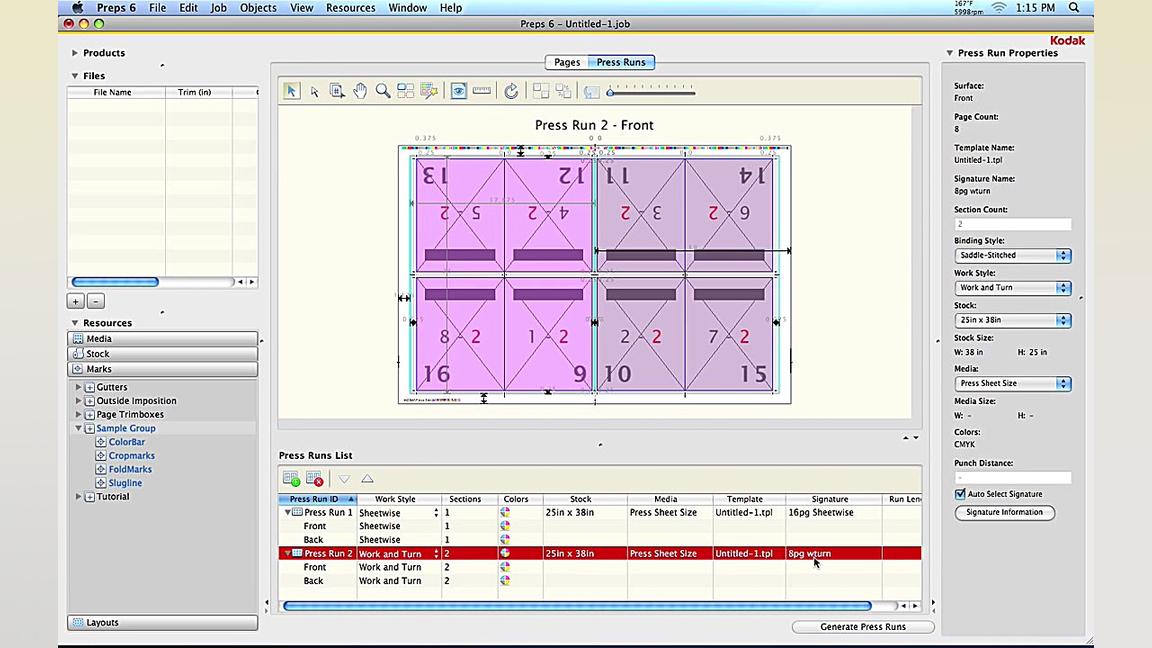Viewport: 1152px width, 648px height.
Task: Click the refresh/rotate toolbar icon
Action: (x=510, y=91)
